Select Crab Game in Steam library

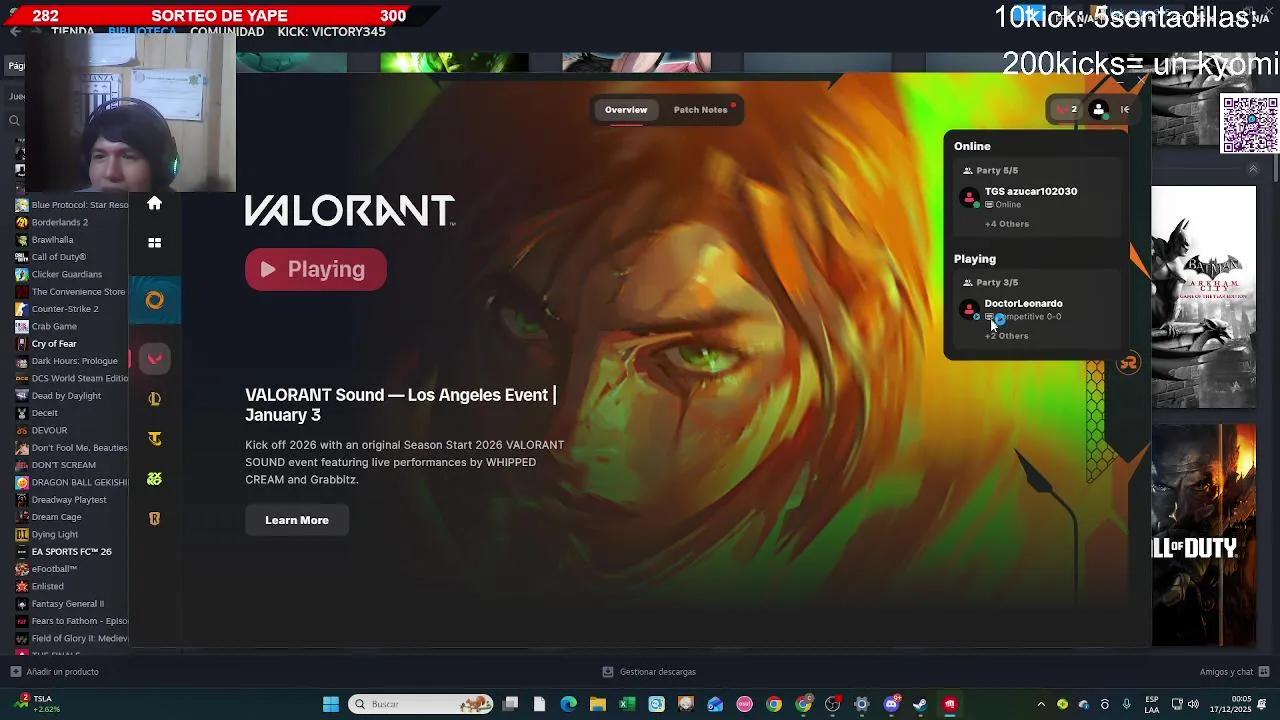(x=54, y=326)
